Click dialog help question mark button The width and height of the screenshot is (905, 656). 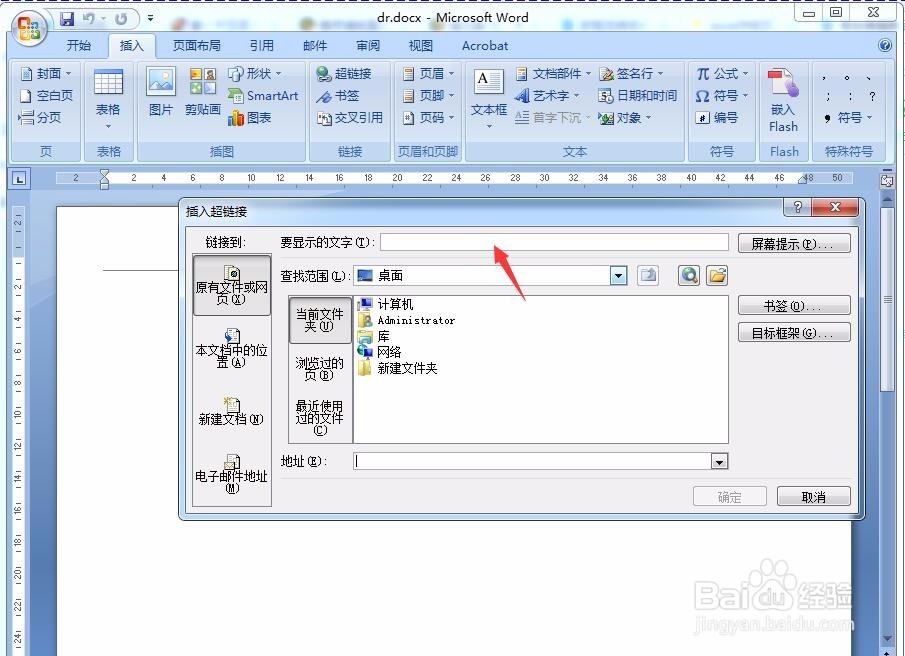pyautogui.click(x=798, y=207)
